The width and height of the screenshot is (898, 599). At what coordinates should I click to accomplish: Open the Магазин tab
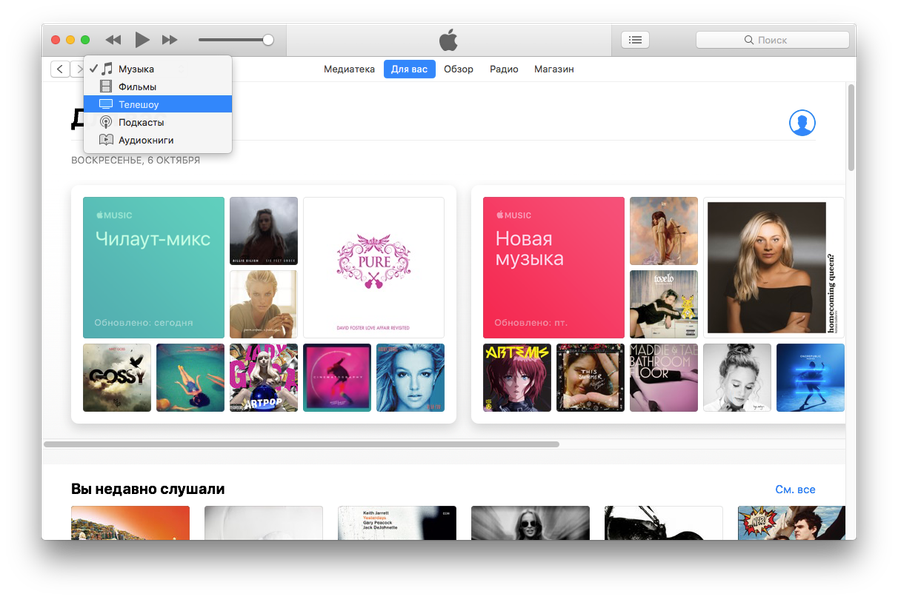[x=554, y=69]
